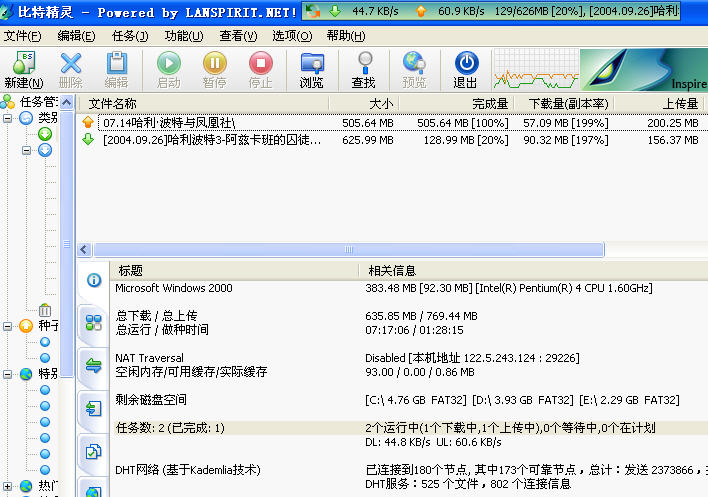Click orange upload arrow icon of first task
Screen dimensions: 708x497
pos(88,122)
